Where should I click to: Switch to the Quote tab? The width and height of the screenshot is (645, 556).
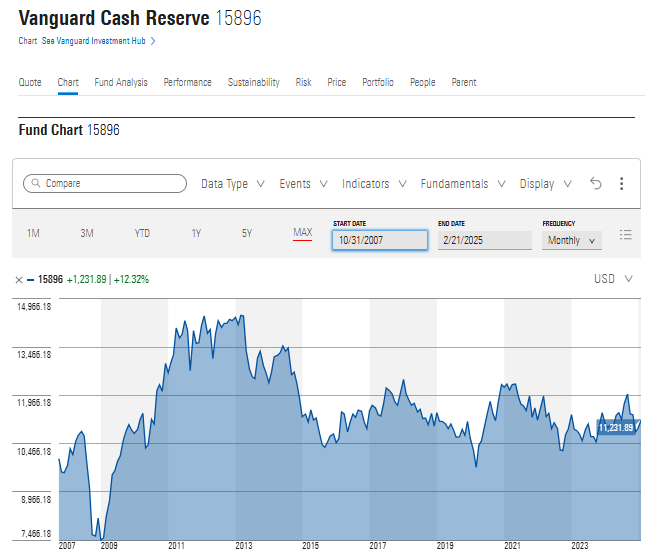[x=30, y=82]
